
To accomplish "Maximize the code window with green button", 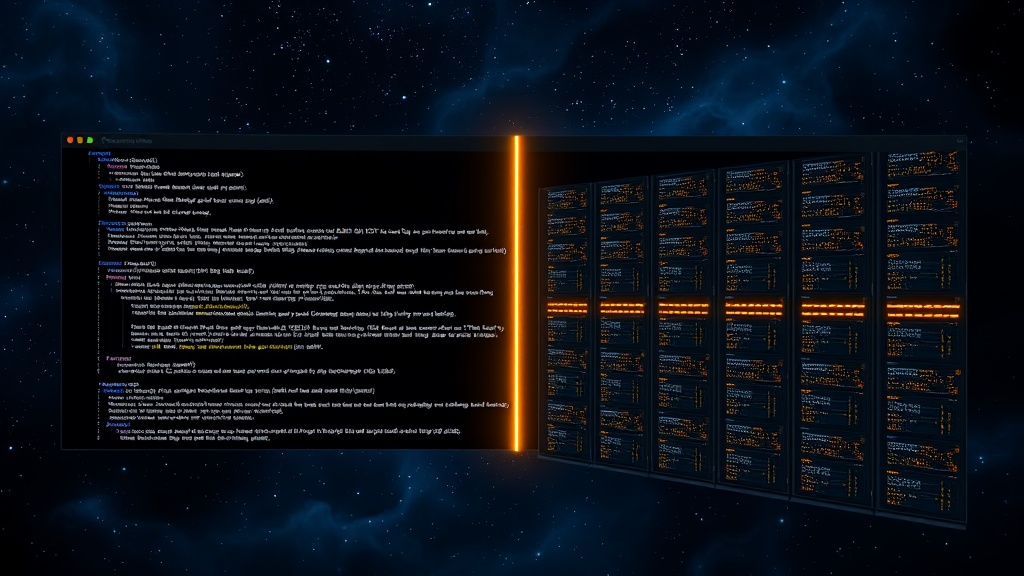I will coord(90,140).
